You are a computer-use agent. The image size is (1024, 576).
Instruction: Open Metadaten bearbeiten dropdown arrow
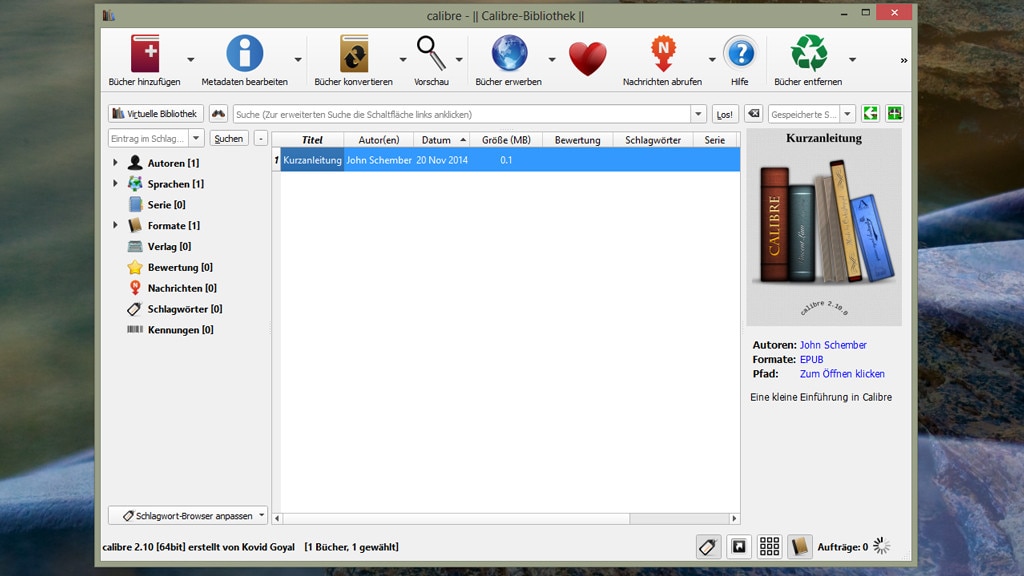(298, 59)
